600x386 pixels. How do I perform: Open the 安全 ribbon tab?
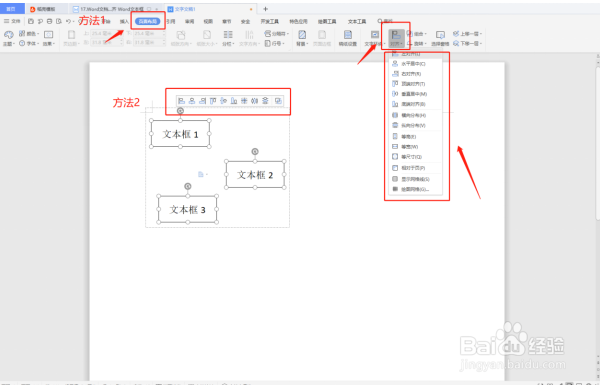245,21
